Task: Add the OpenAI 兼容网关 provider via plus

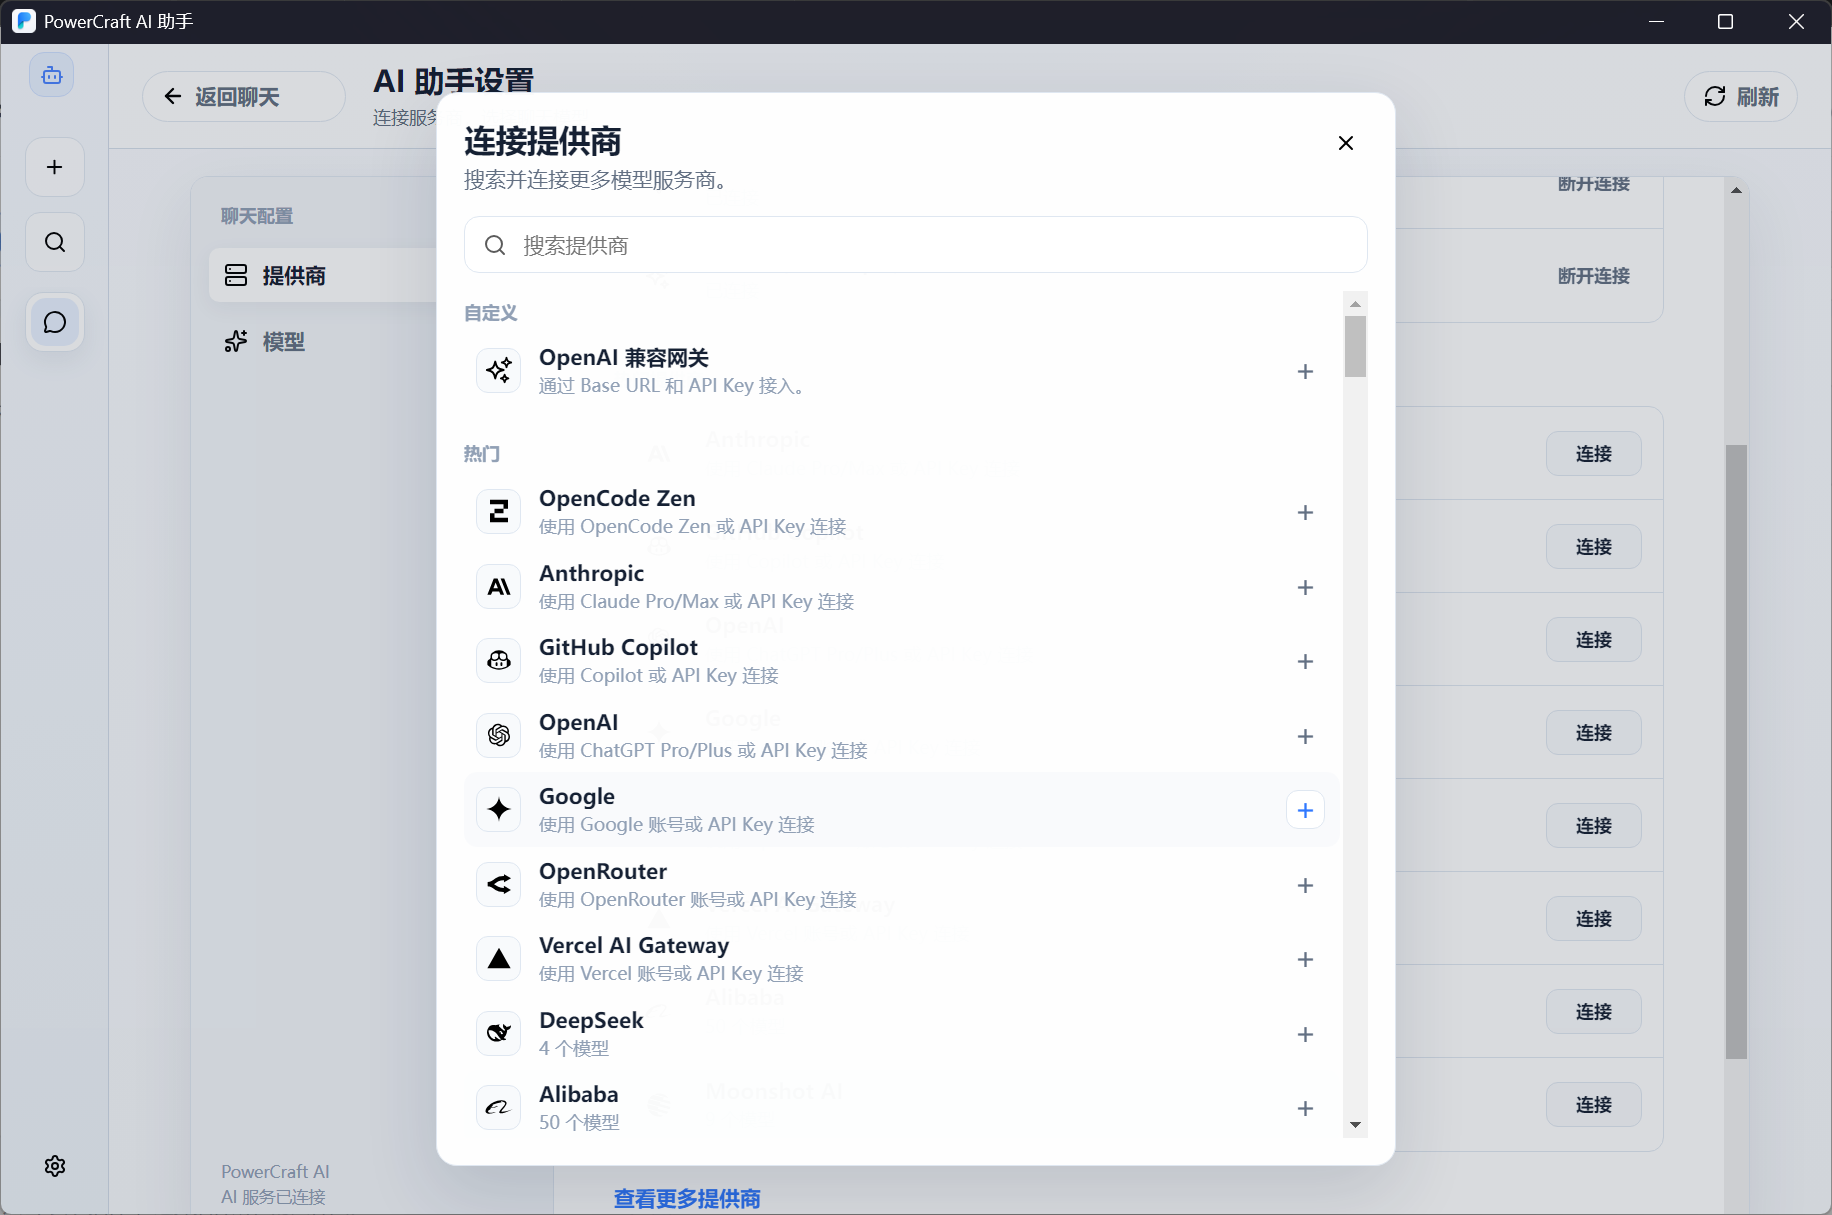Action: [x=1305, y=372]
